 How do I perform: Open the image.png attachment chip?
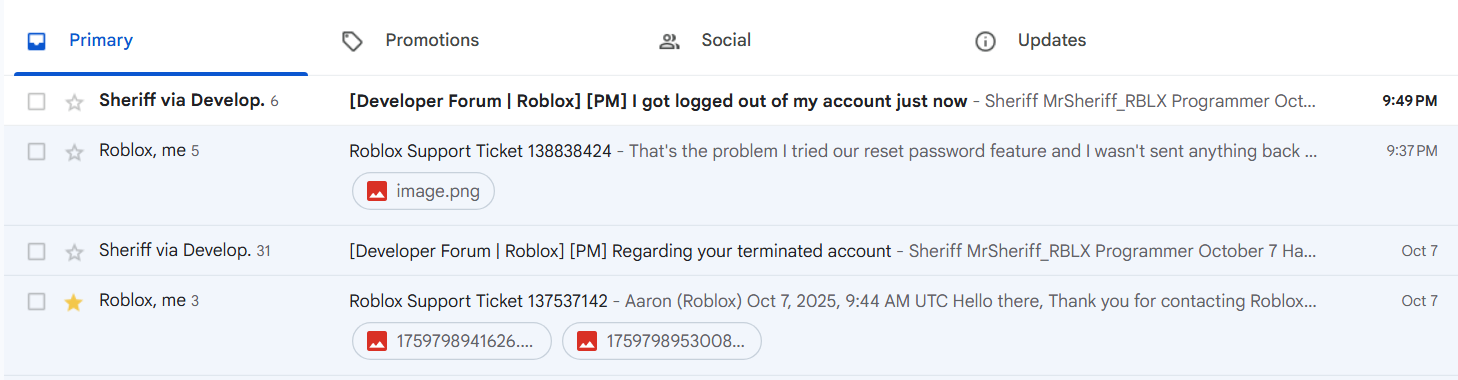[x=423, y=191]
